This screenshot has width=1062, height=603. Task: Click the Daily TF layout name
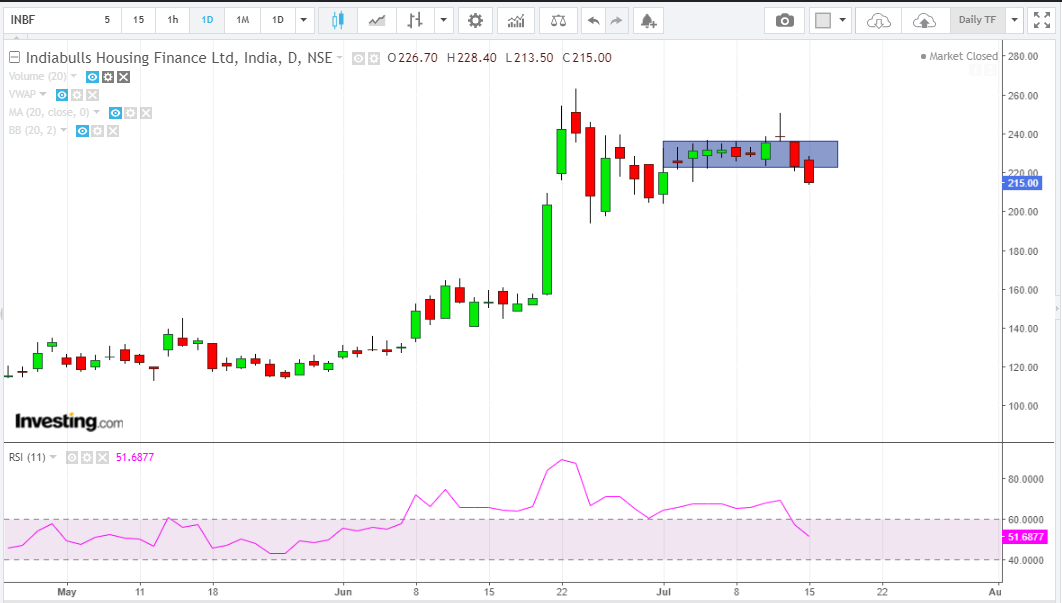977,20
